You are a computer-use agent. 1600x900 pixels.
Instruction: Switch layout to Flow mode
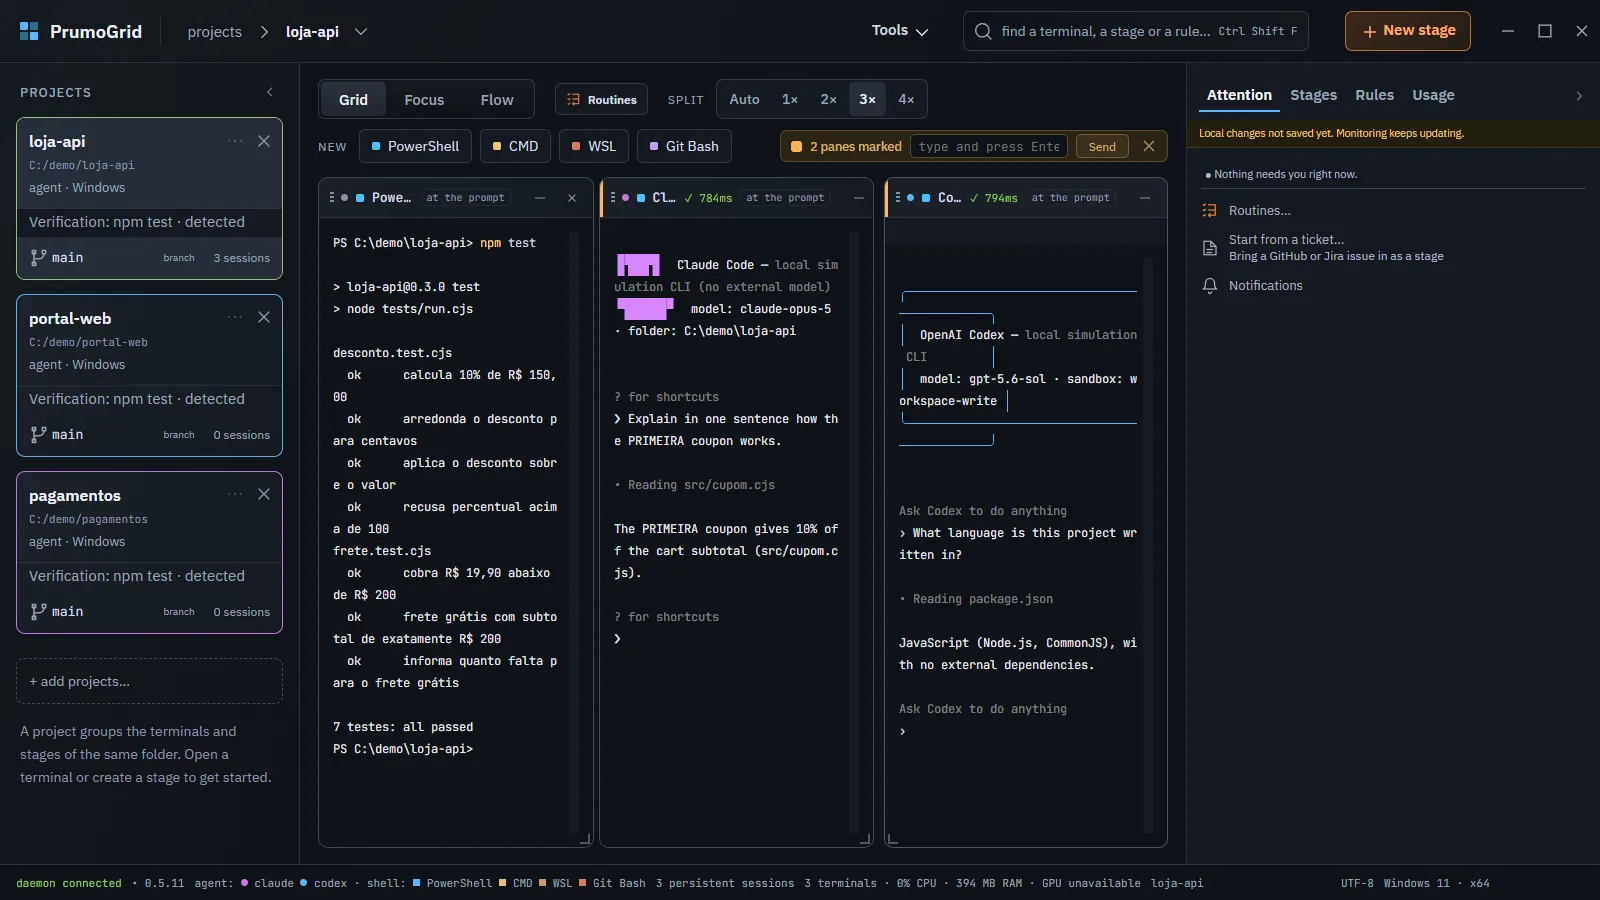[497, 99]
